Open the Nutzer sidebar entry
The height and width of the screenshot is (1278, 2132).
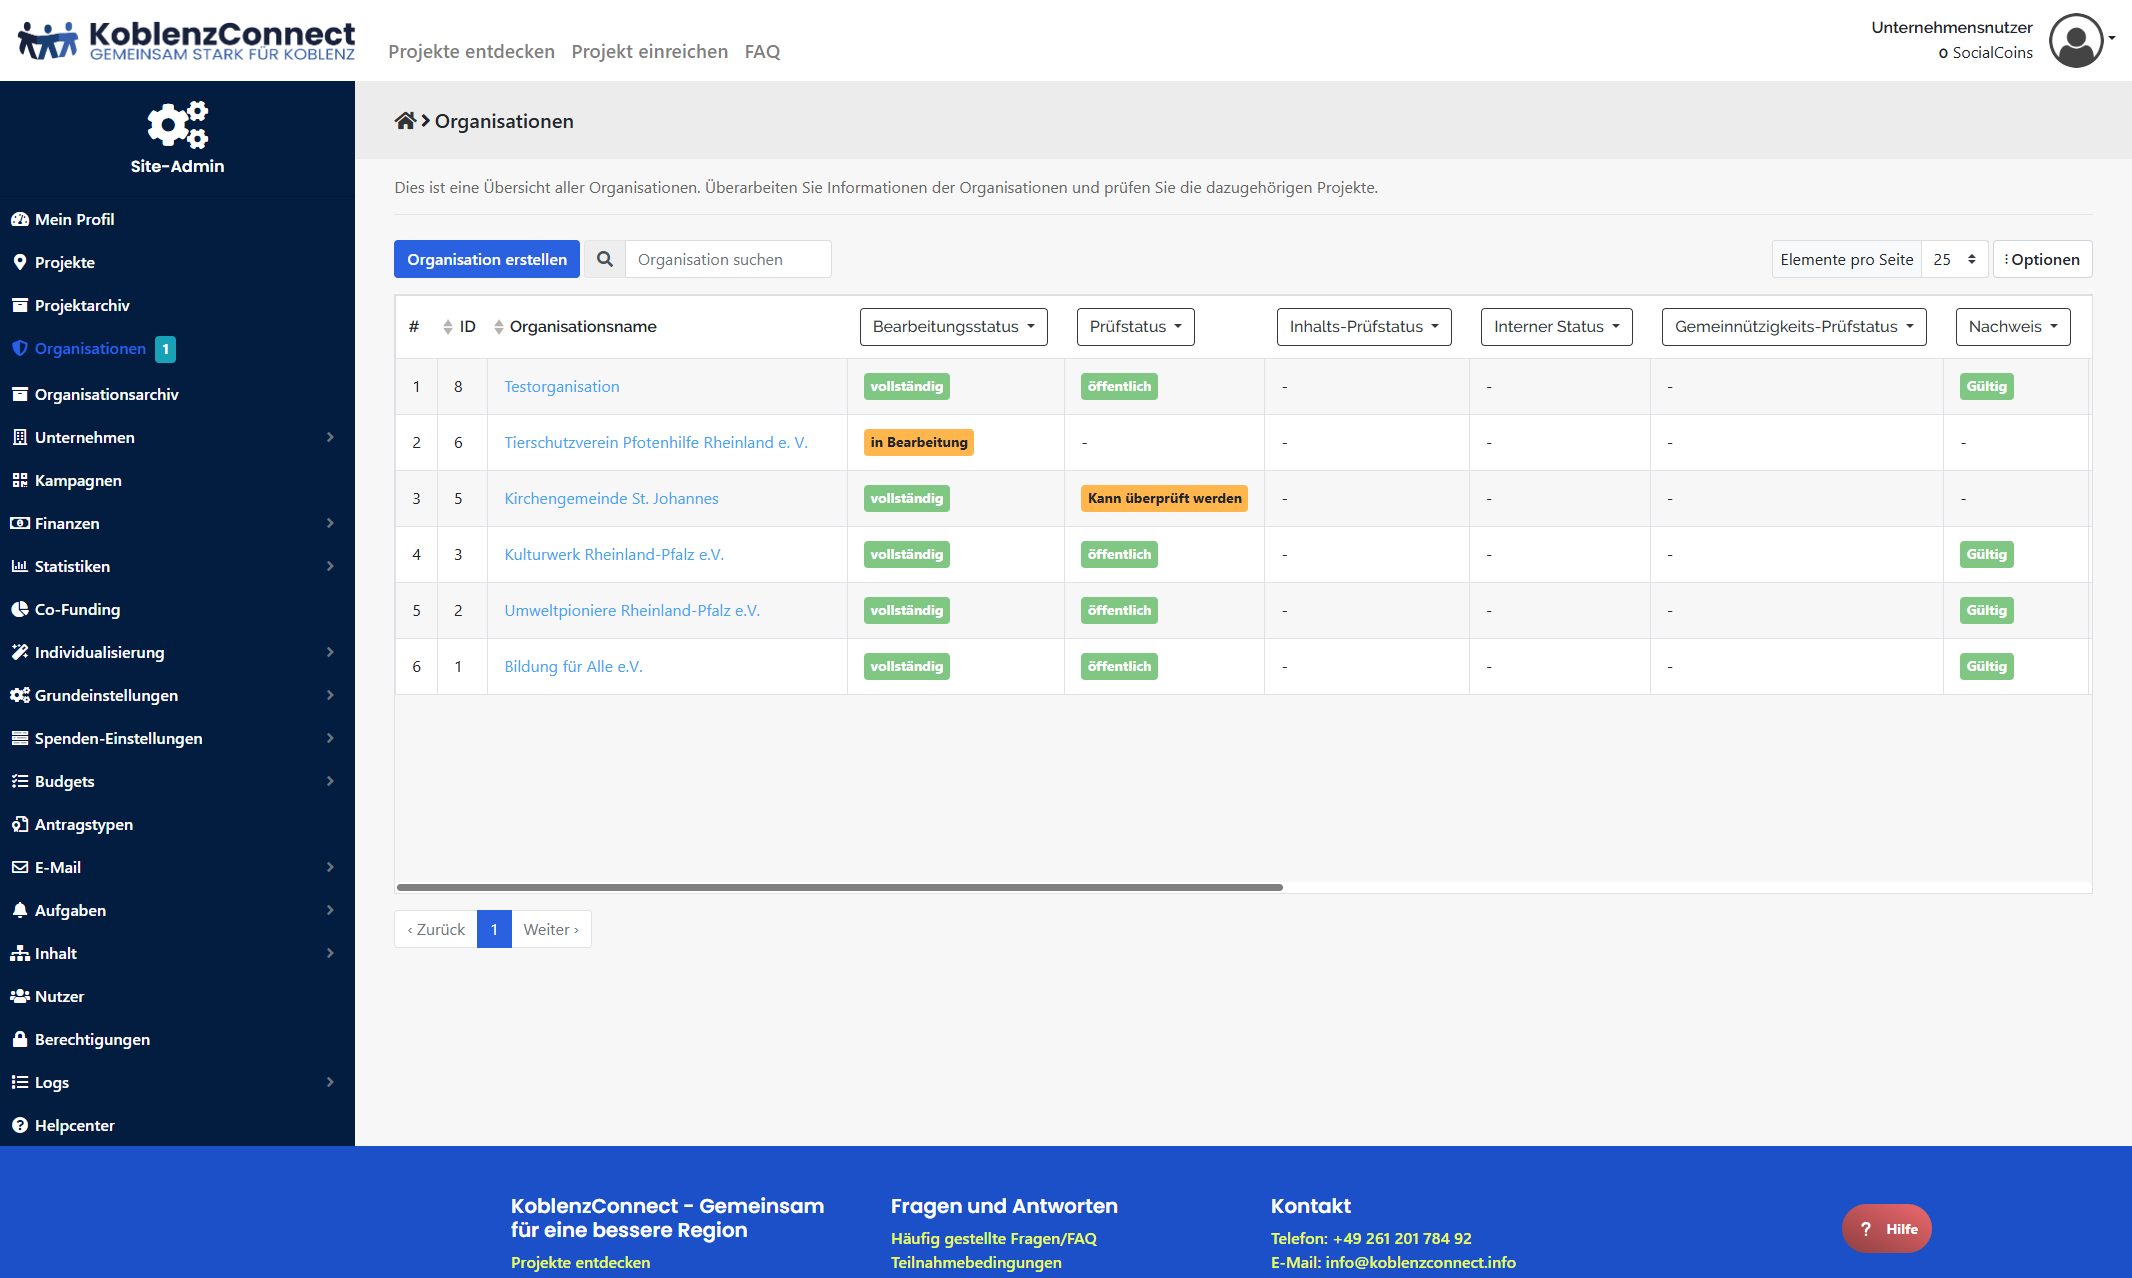59,996
